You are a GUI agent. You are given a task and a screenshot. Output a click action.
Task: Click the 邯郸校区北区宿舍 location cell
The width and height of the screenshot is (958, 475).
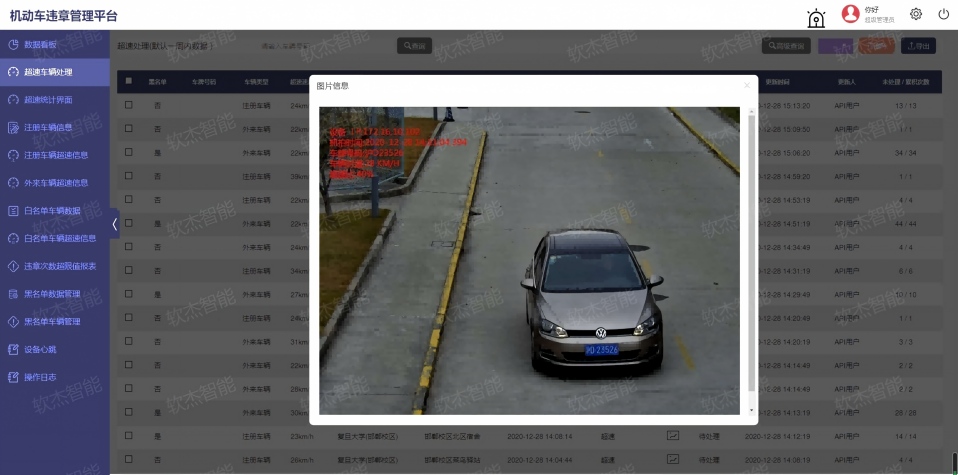click(x=454, y=436)
